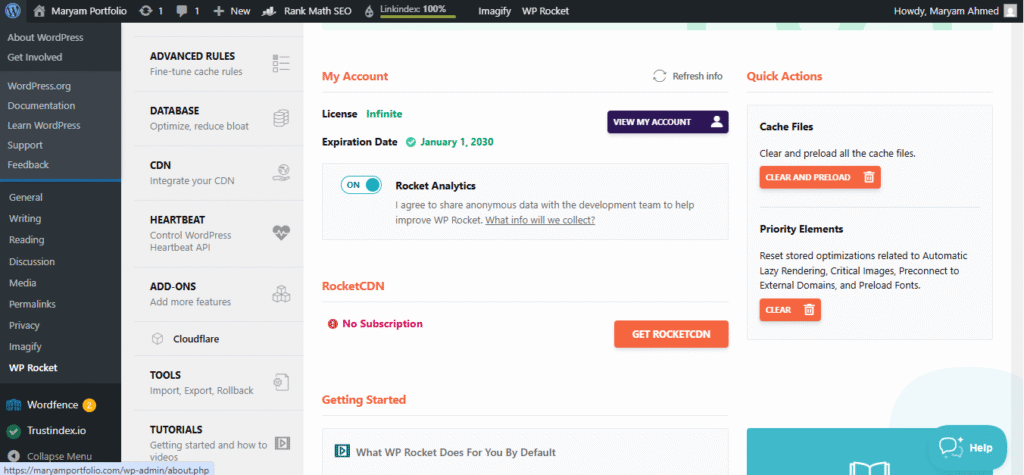This screenshot has height=475, width=1024.
Task: Open the Help chat button
Action: (967, 448)
